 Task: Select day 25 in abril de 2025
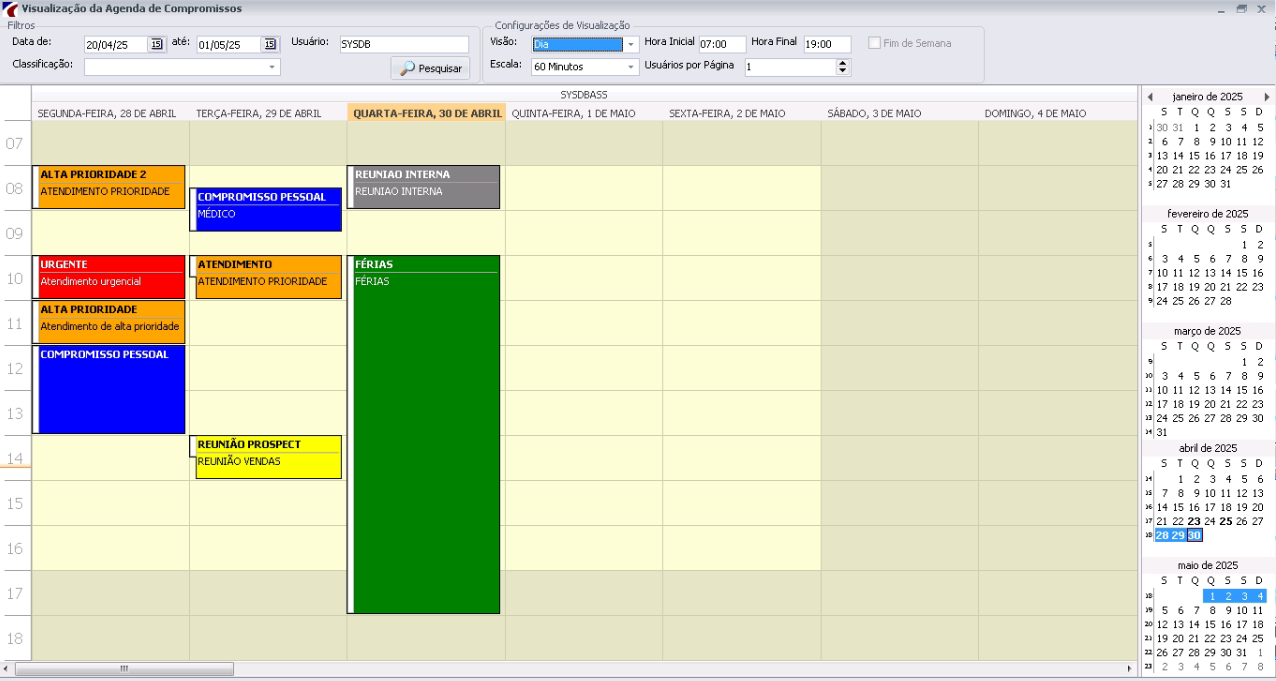(x=1226, y=521)
